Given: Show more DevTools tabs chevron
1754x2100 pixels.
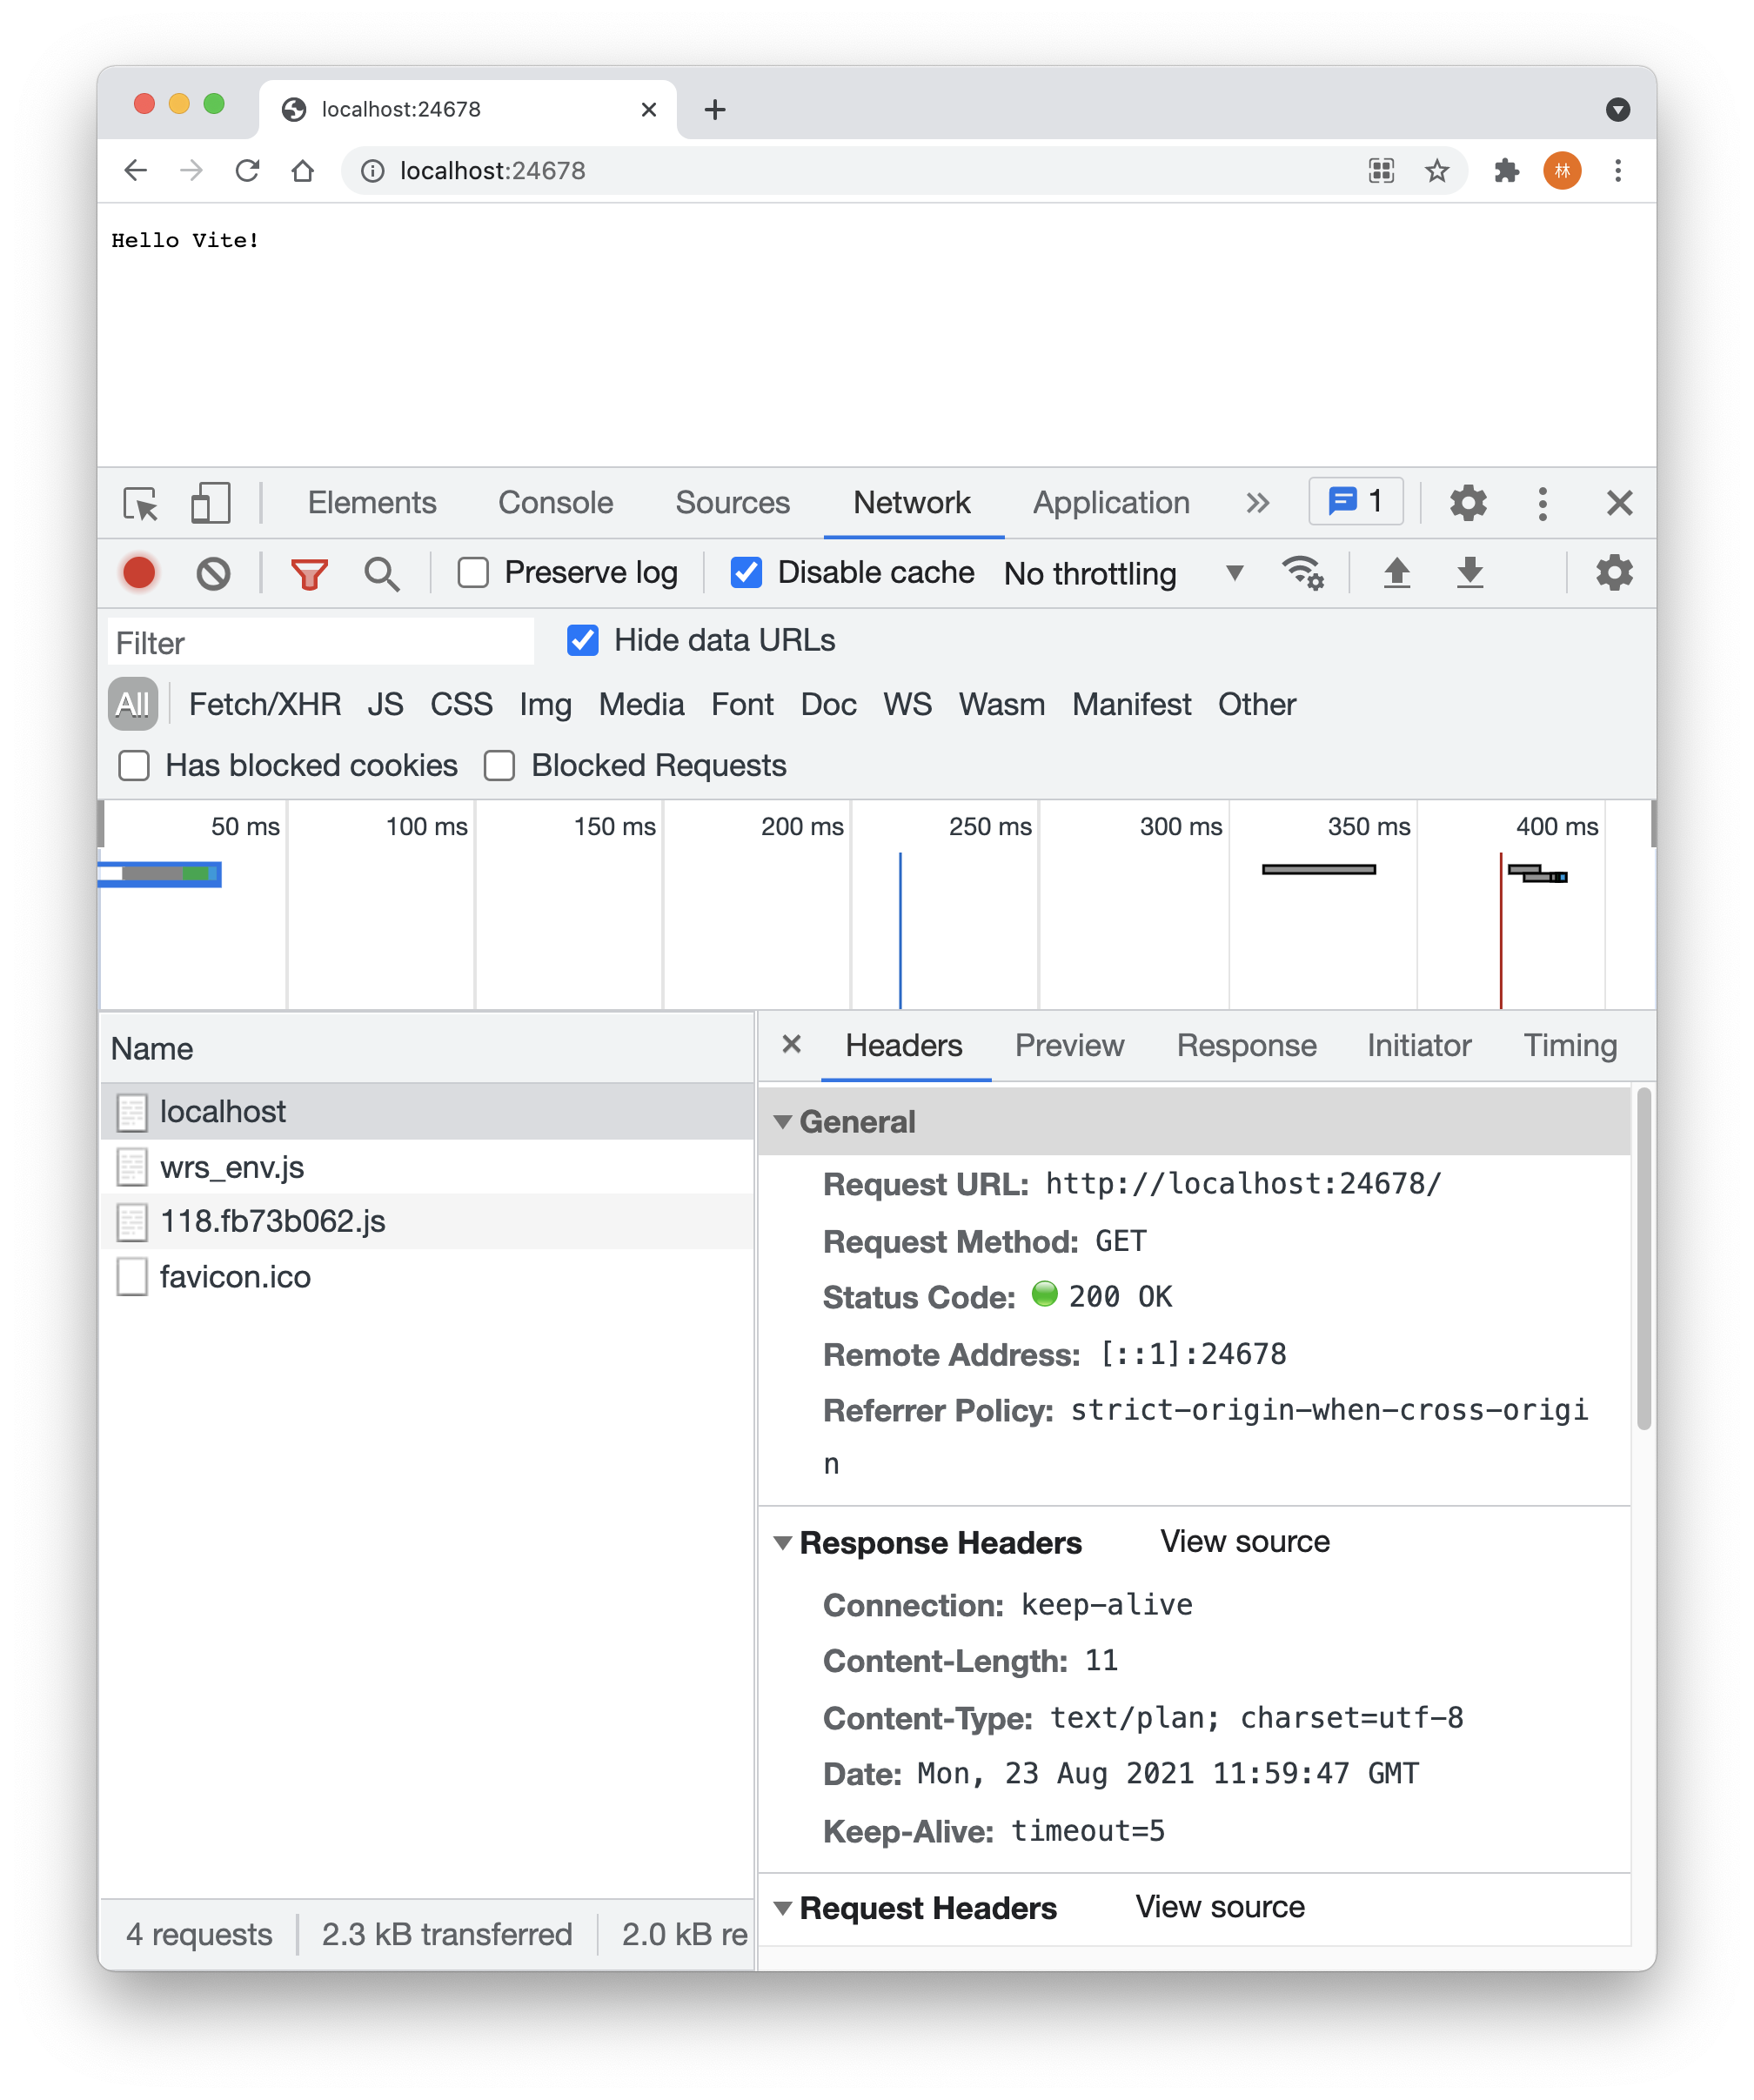Looking at the screenshot, I should 1257,503.
